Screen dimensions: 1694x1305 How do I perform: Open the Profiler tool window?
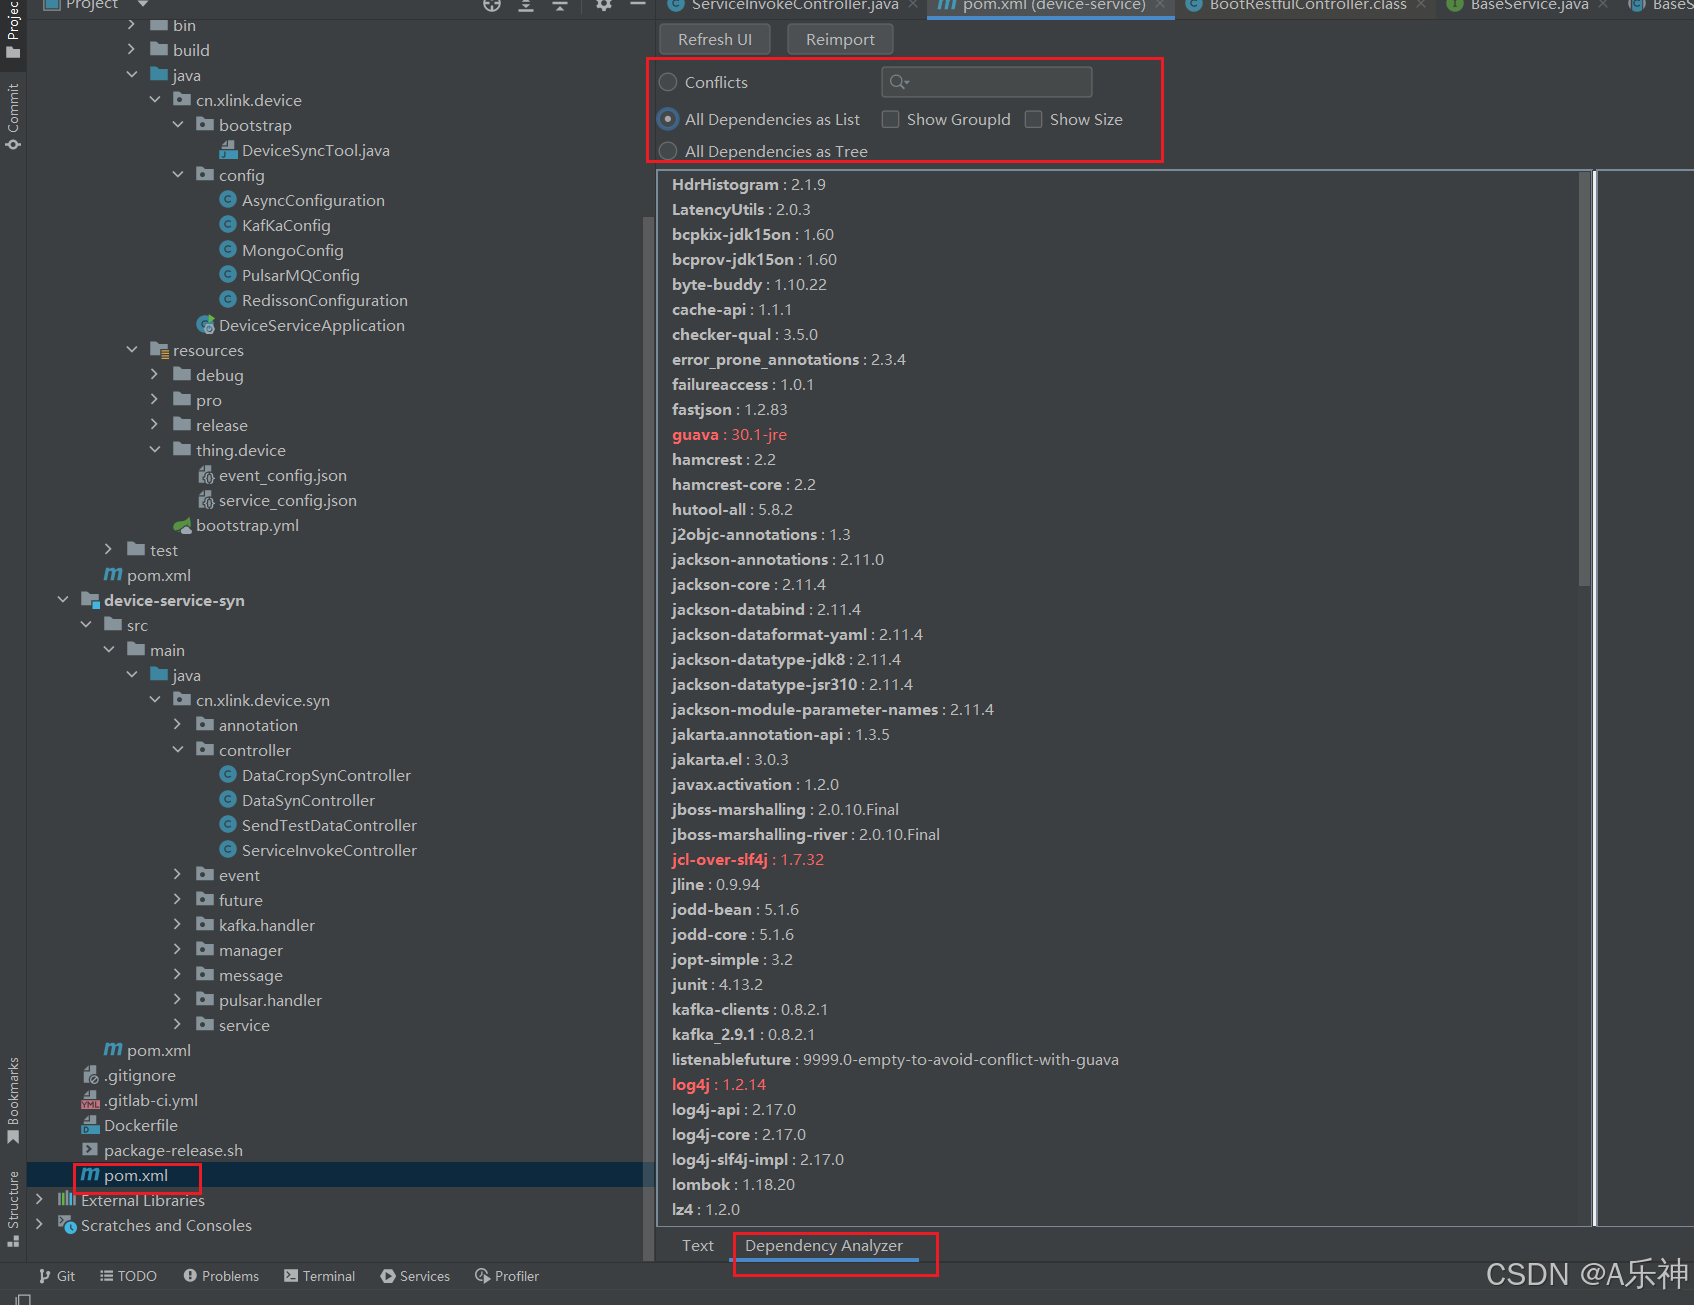507,1275
